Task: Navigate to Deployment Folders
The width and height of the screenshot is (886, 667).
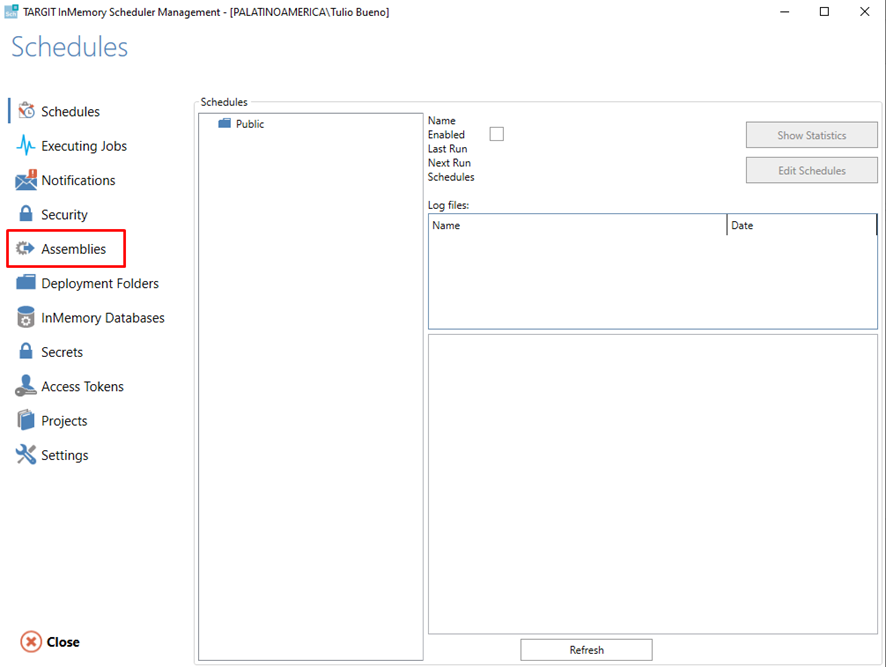Action: tap(100, 283)
